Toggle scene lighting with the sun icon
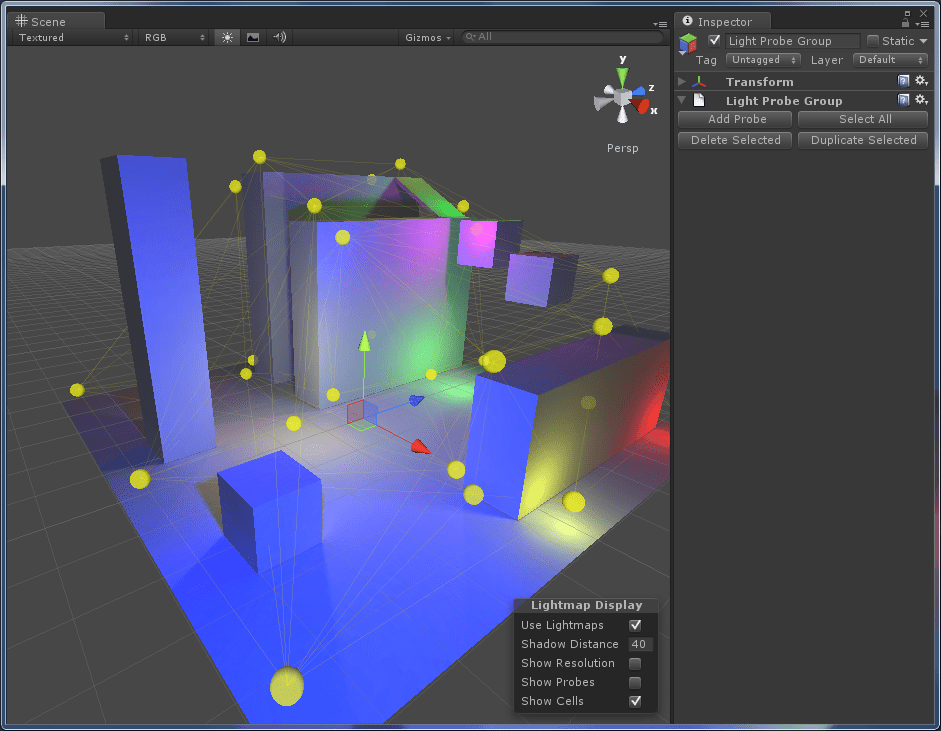The width and height of the screenshot is (941, 731). tap(226, 36)
